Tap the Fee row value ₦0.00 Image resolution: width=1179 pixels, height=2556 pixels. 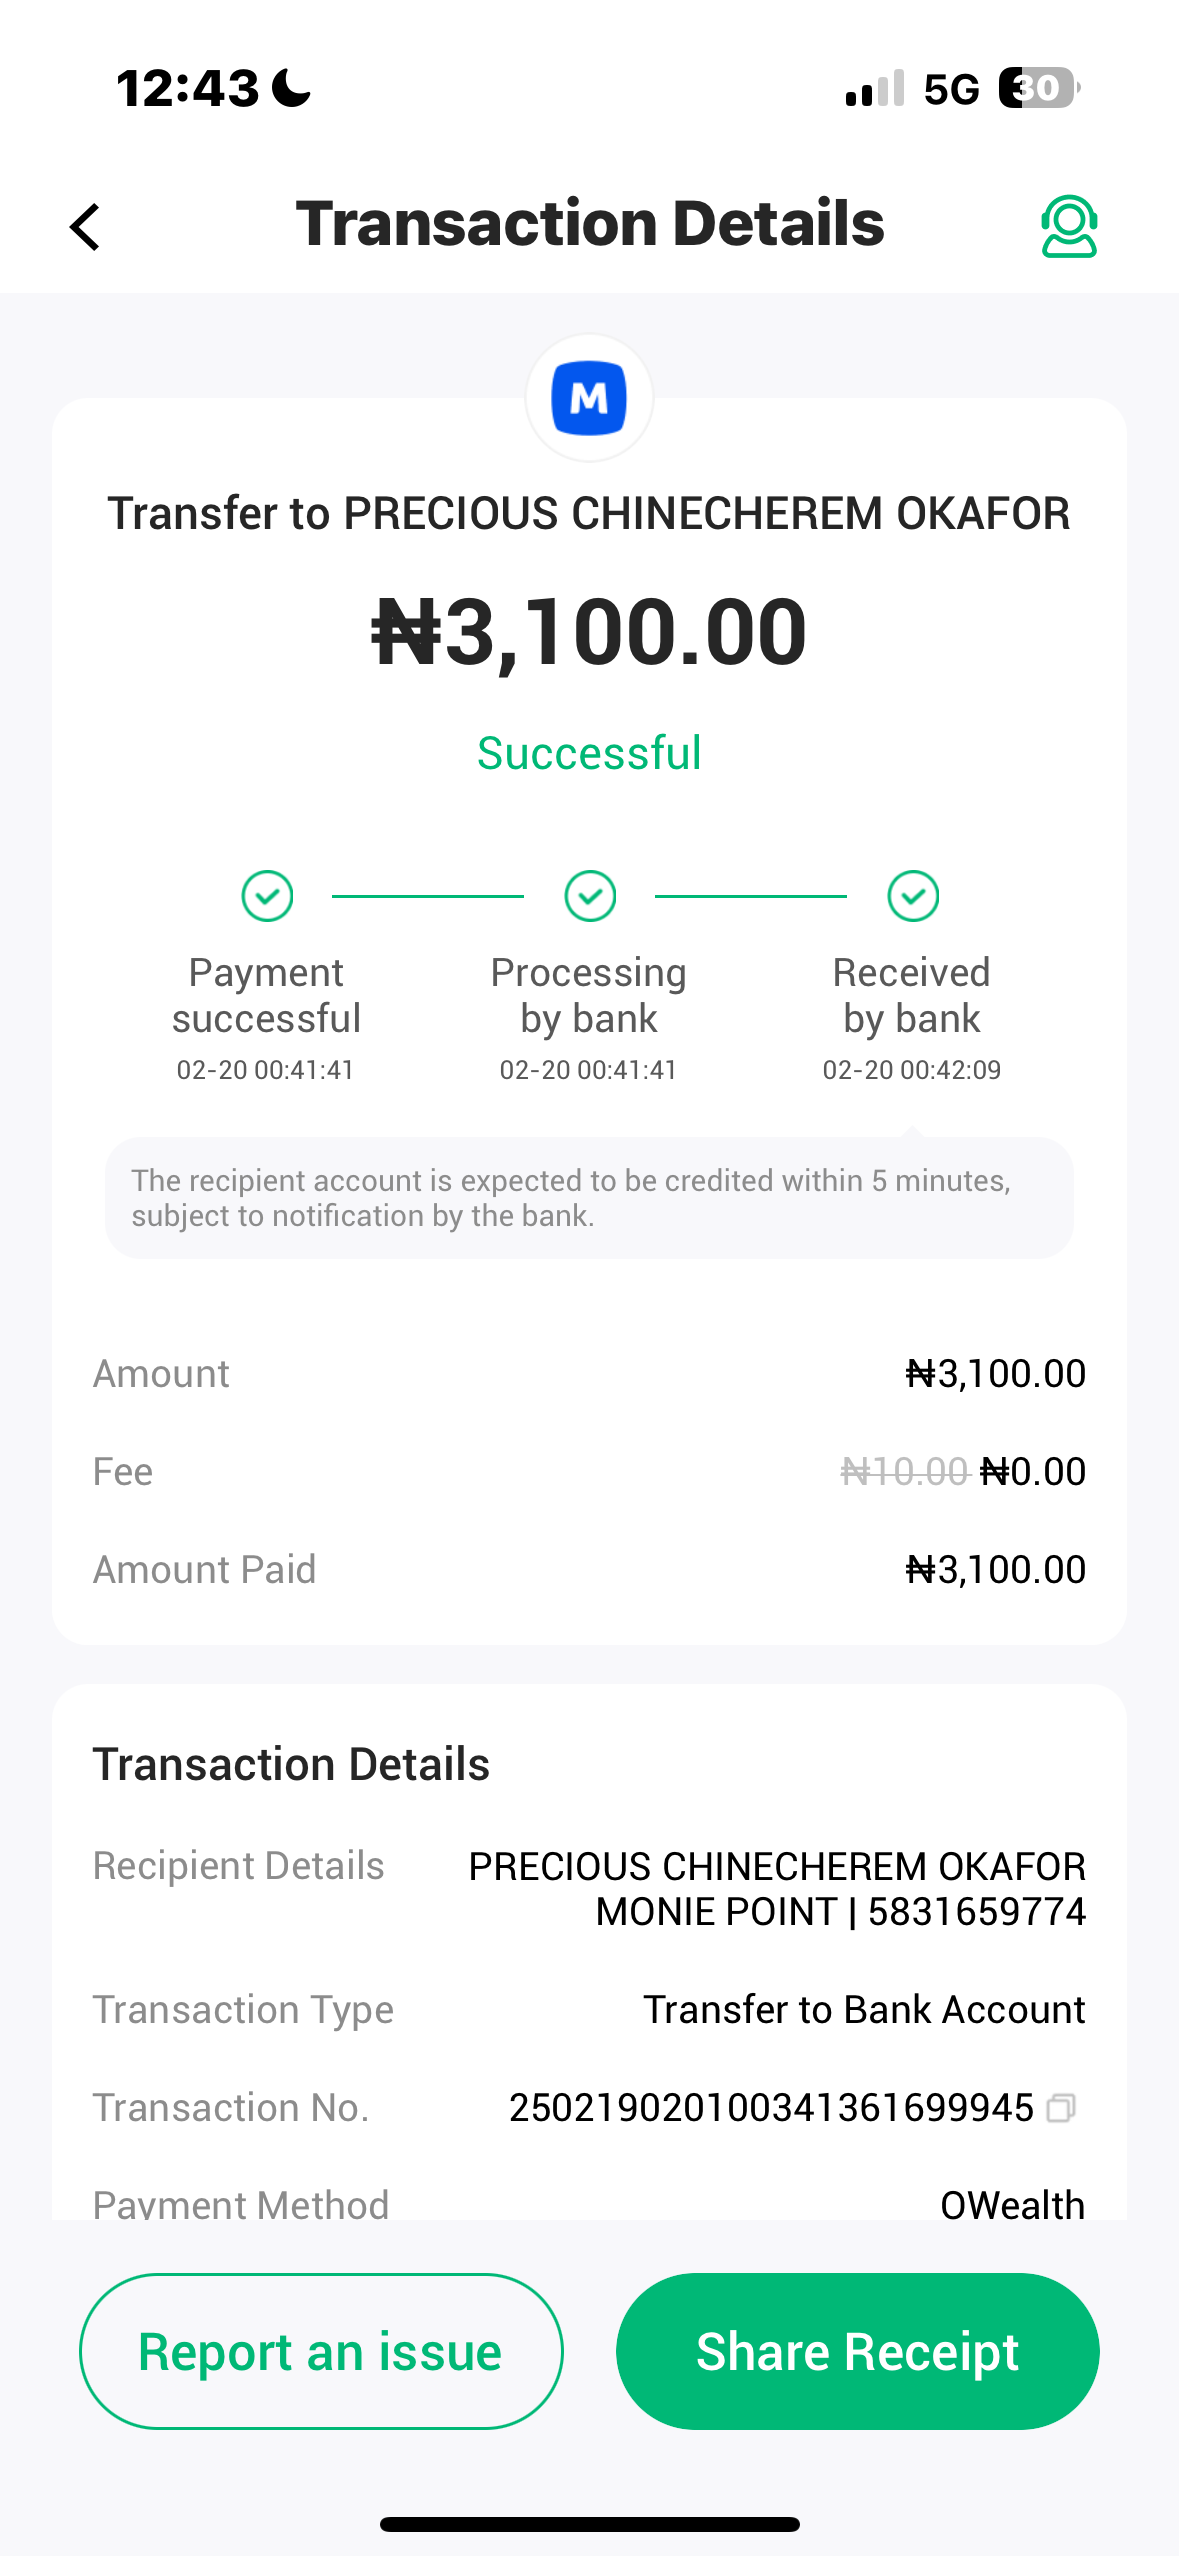click(1032, 1471)
